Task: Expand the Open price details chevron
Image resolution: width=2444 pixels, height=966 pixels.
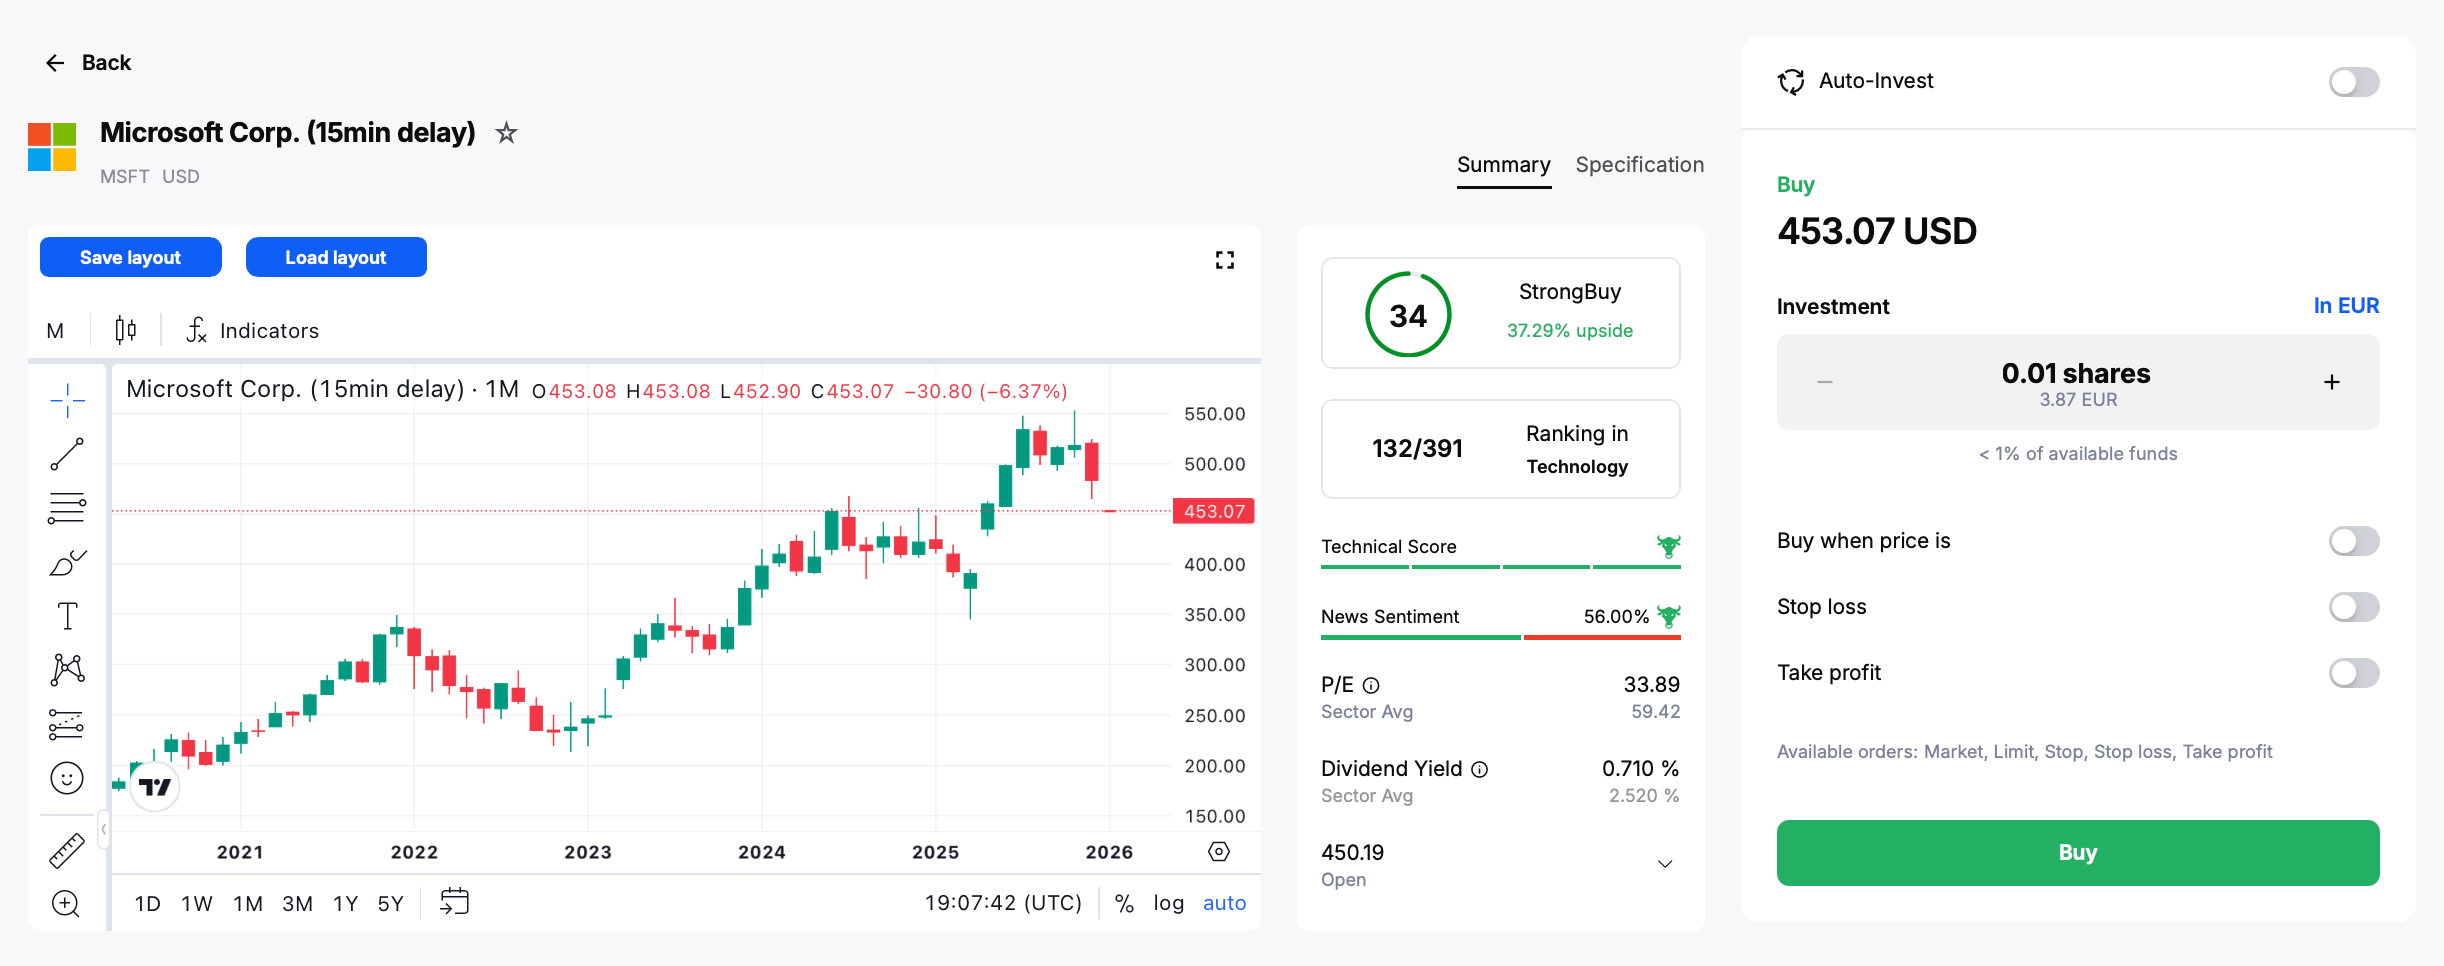Action: (1664, 864)
